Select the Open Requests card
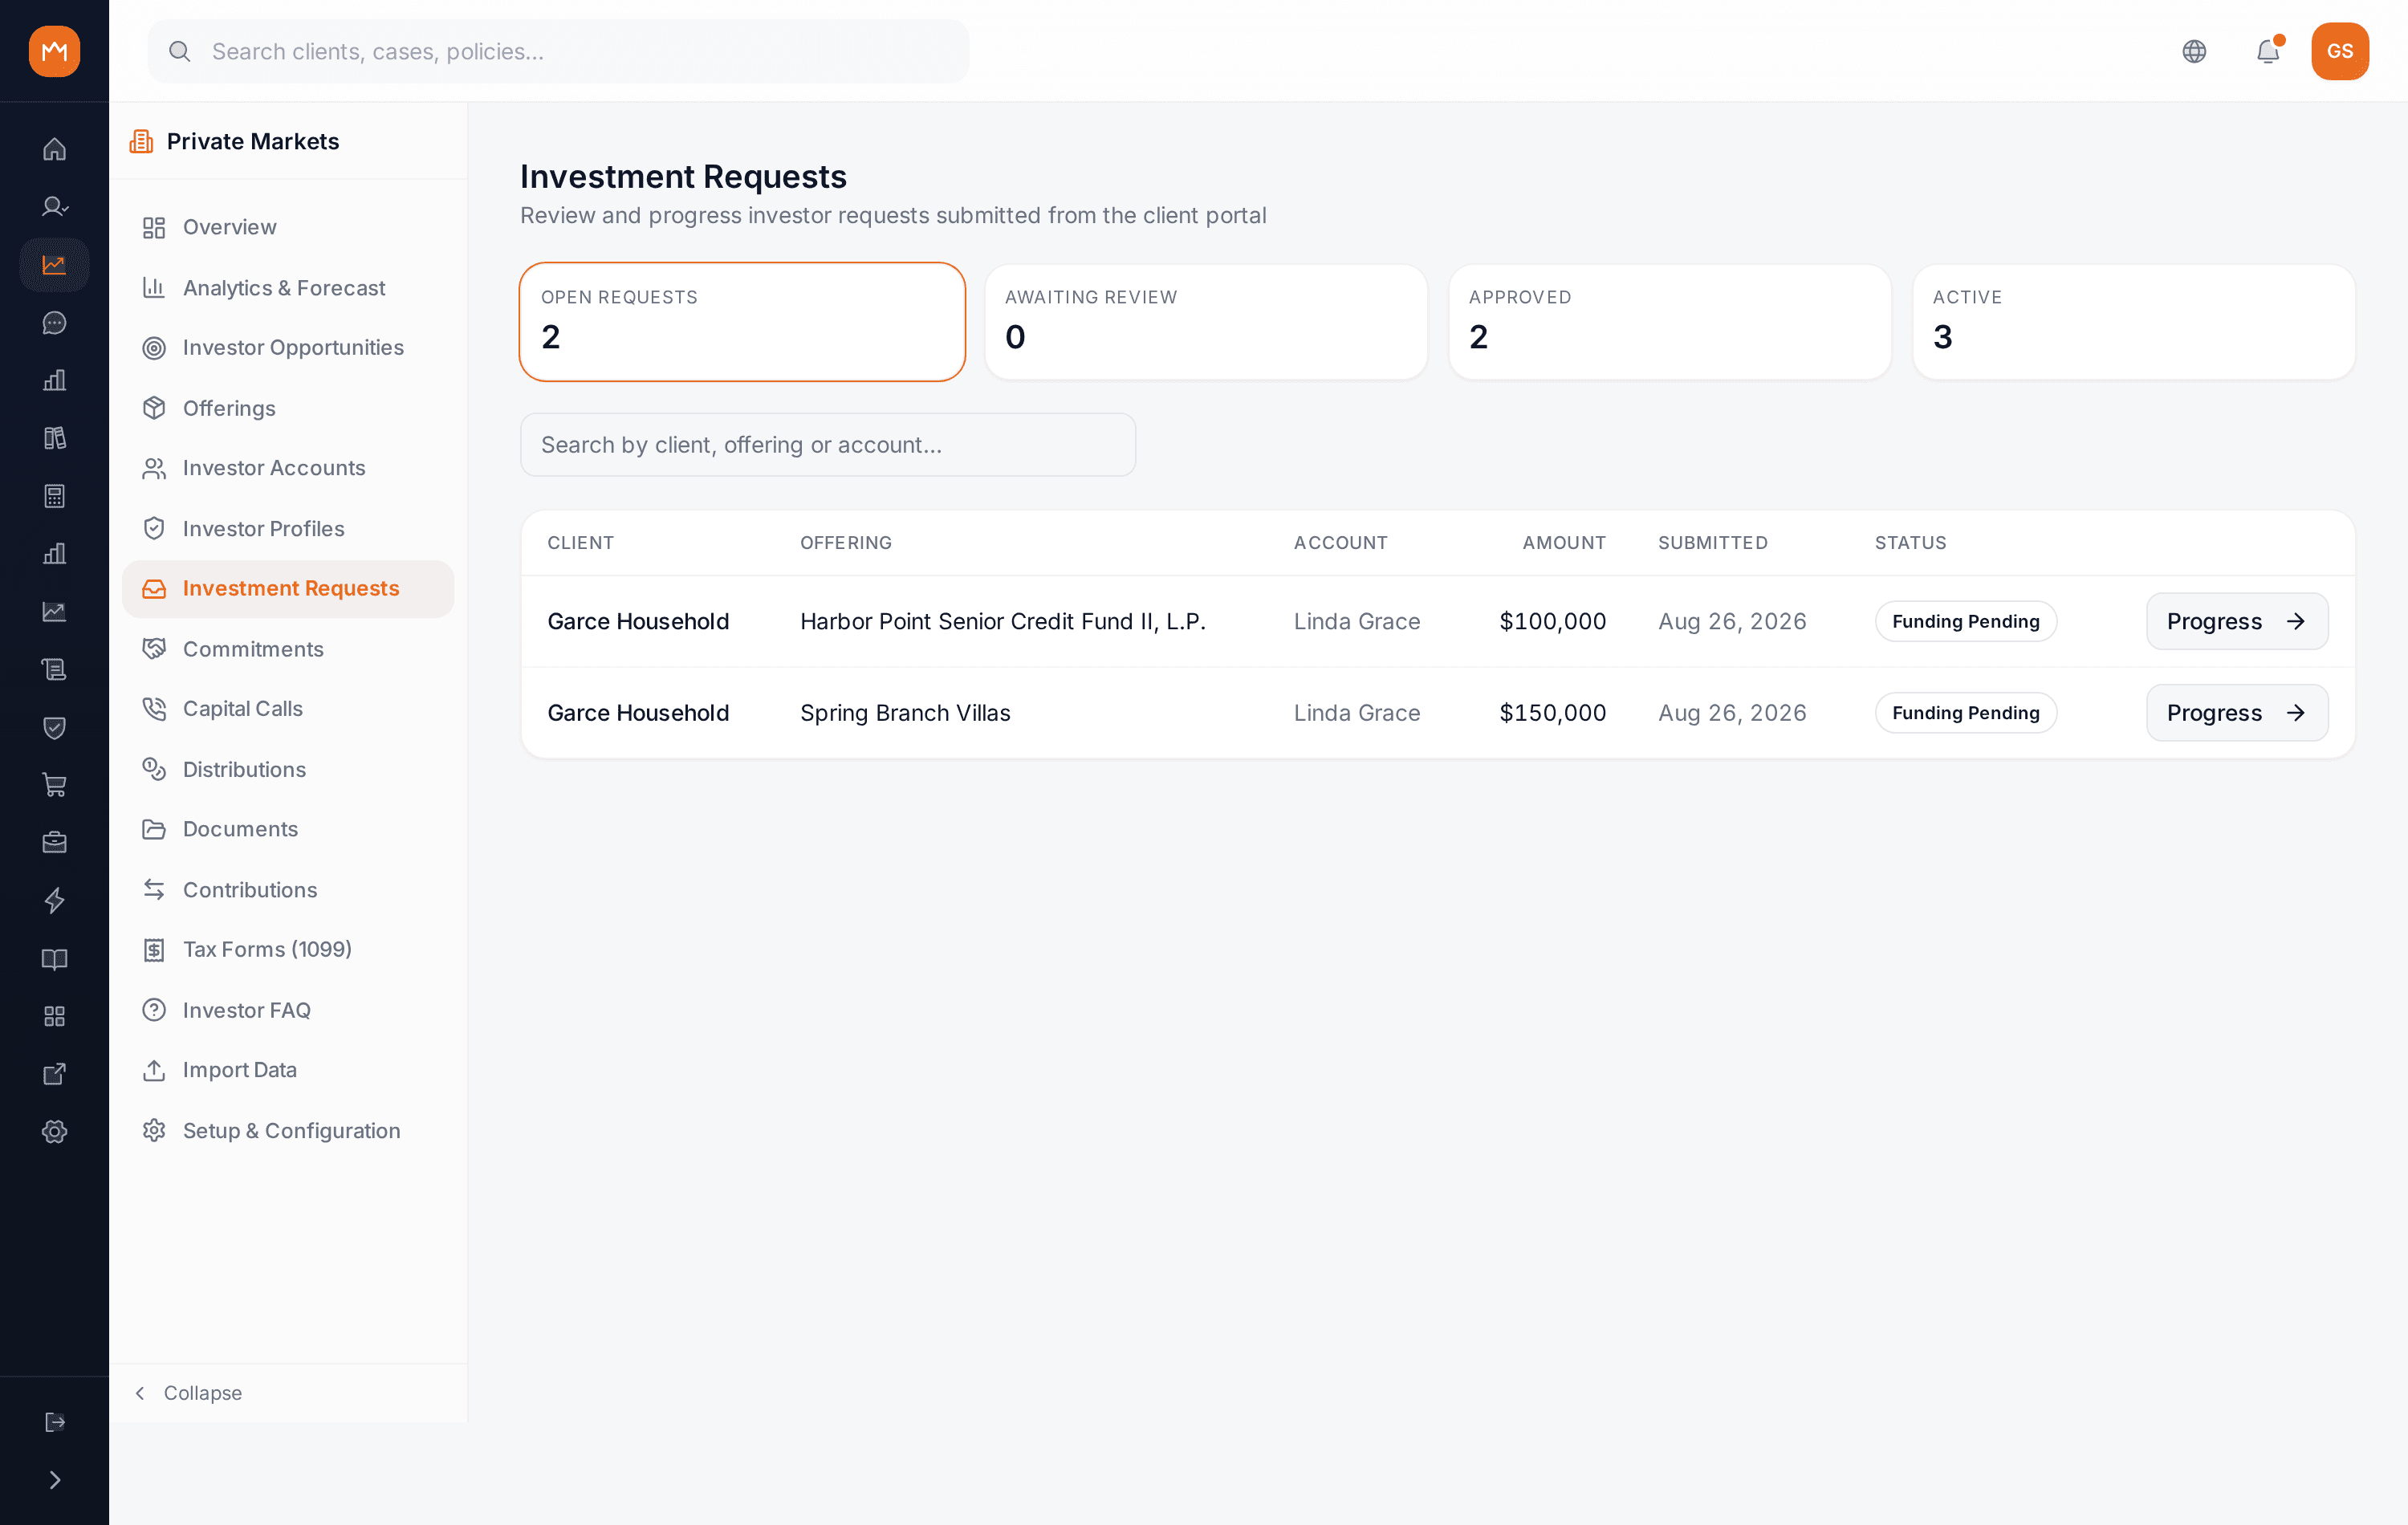 pos(742,322)
